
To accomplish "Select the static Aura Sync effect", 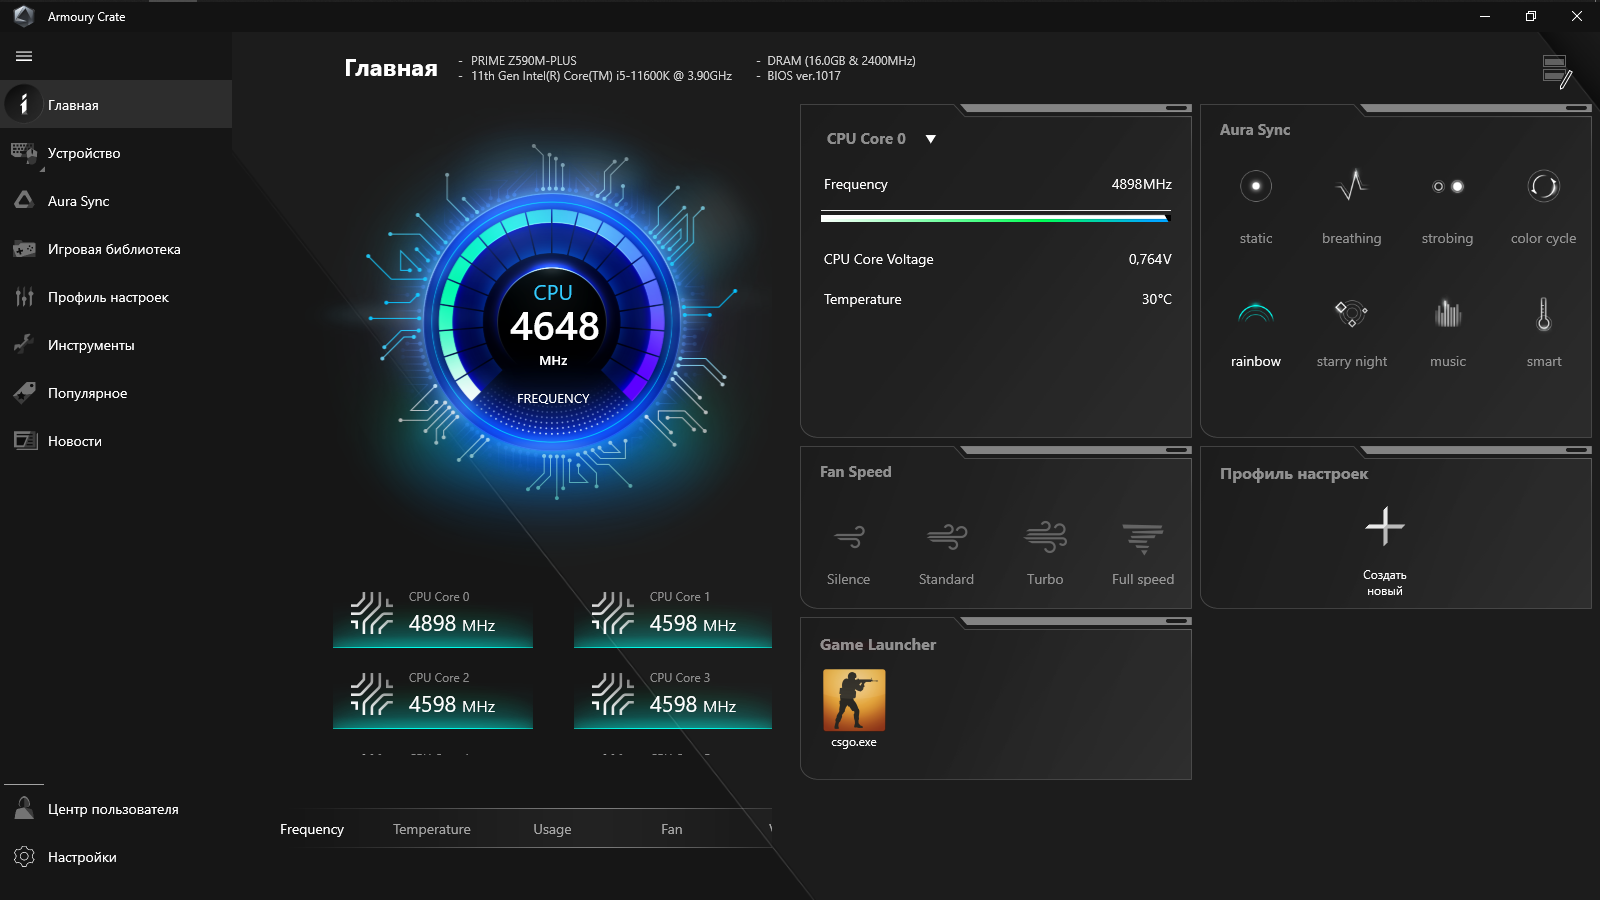I will tap(1255, 187).
